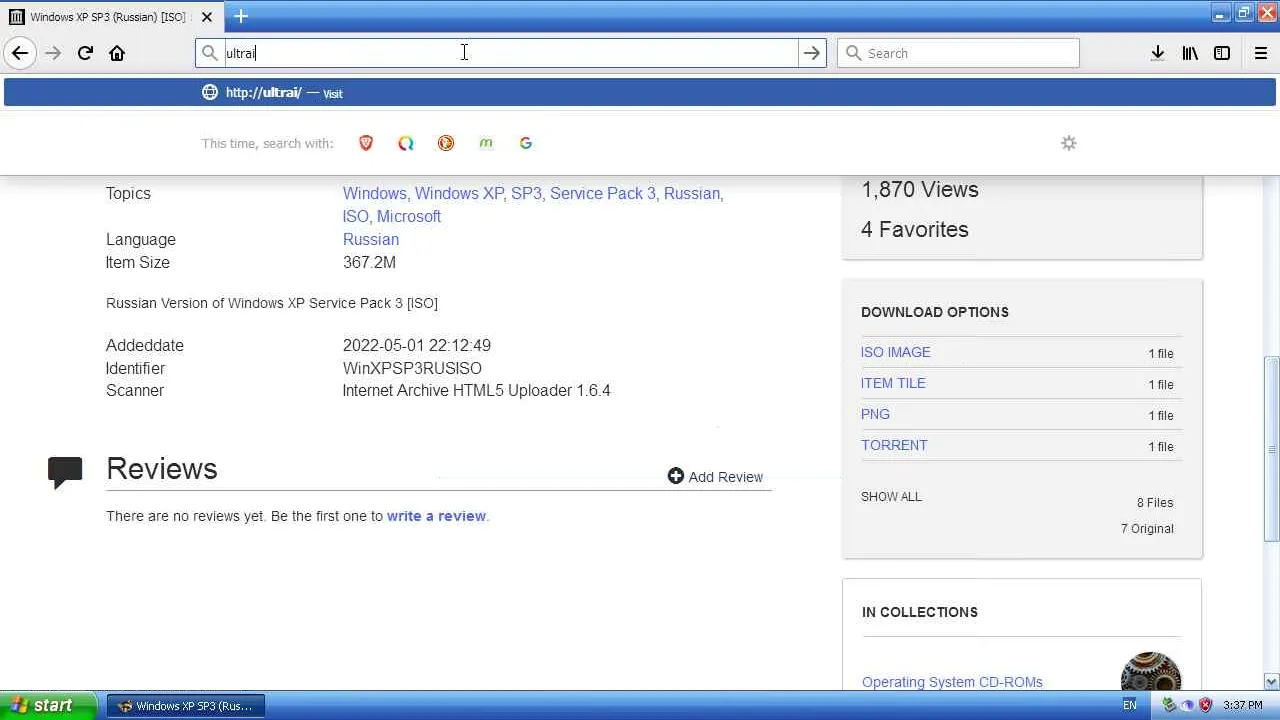The height and width of the screenshot is (720, 1280).
Task: Click the EN language indicator
Action: [x=1129, y=705]
